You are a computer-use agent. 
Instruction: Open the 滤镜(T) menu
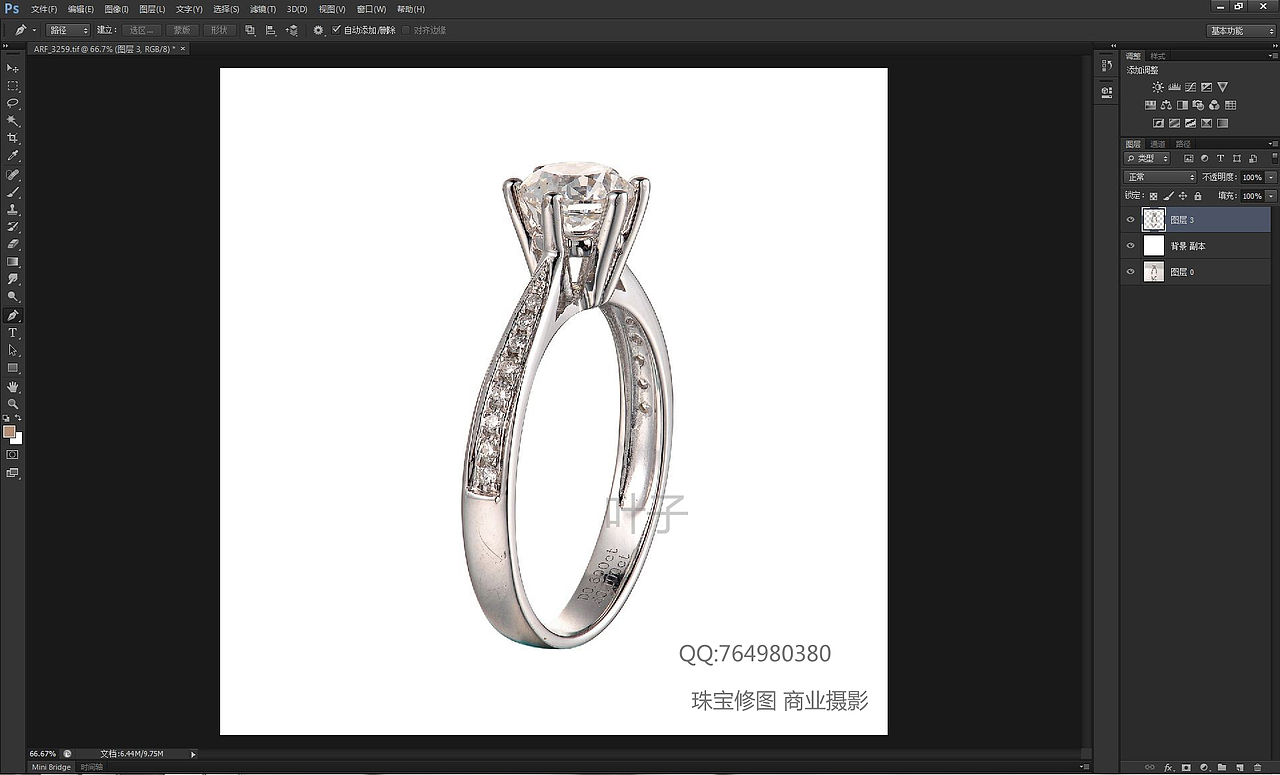263,9
